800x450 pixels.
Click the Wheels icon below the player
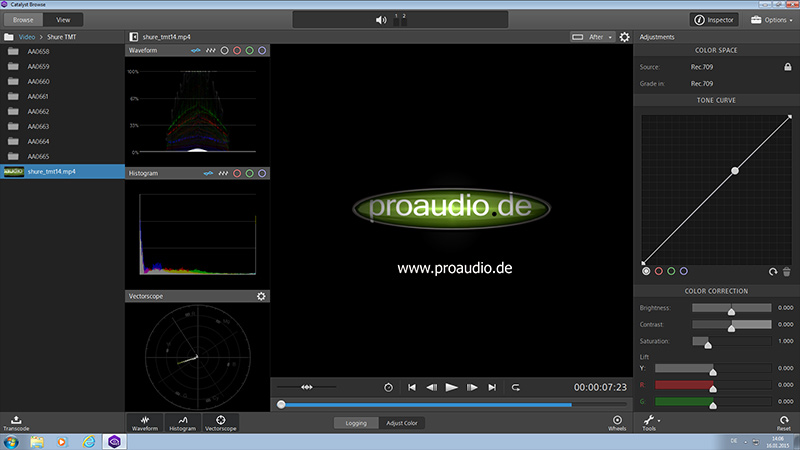point(617,421)
